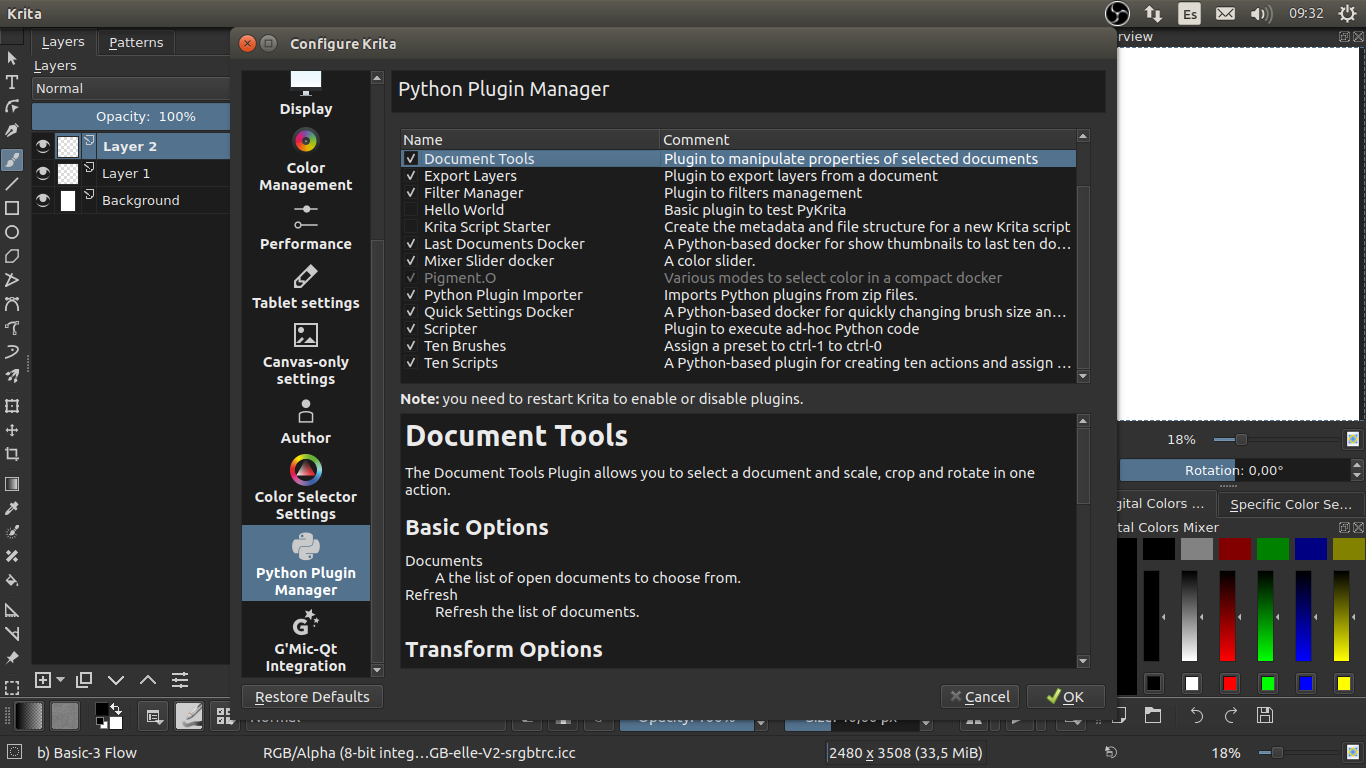Open the Normal blending mode dropdown
Viewport: 1366px width, 768px height.
click(130, 88)
